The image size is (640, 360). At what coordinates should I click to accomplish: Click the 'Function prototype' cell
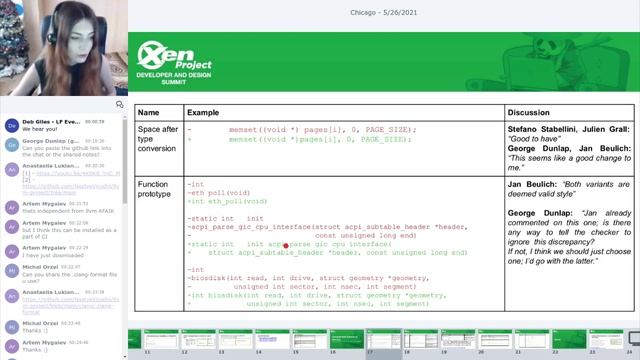(x=159, y=244)
